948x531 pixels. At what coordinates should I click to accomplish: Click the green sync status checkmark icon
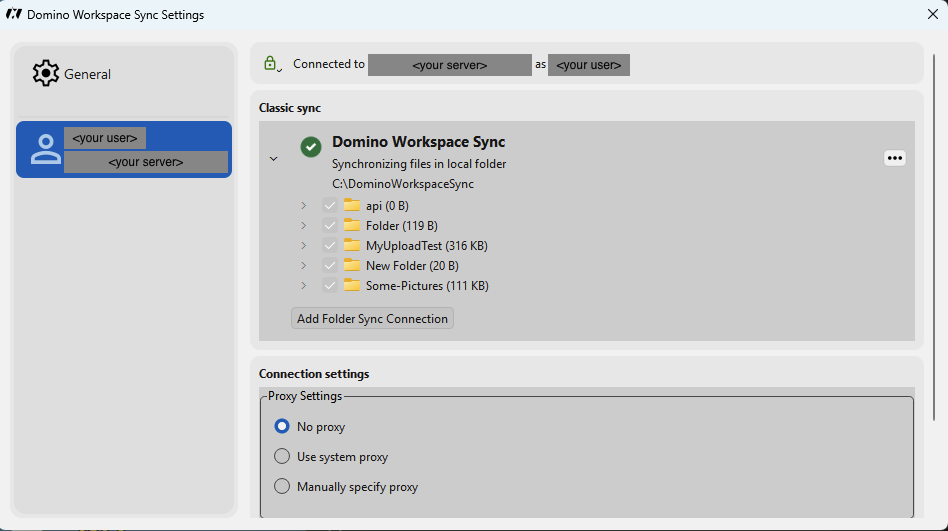click(x=311, y=146)
